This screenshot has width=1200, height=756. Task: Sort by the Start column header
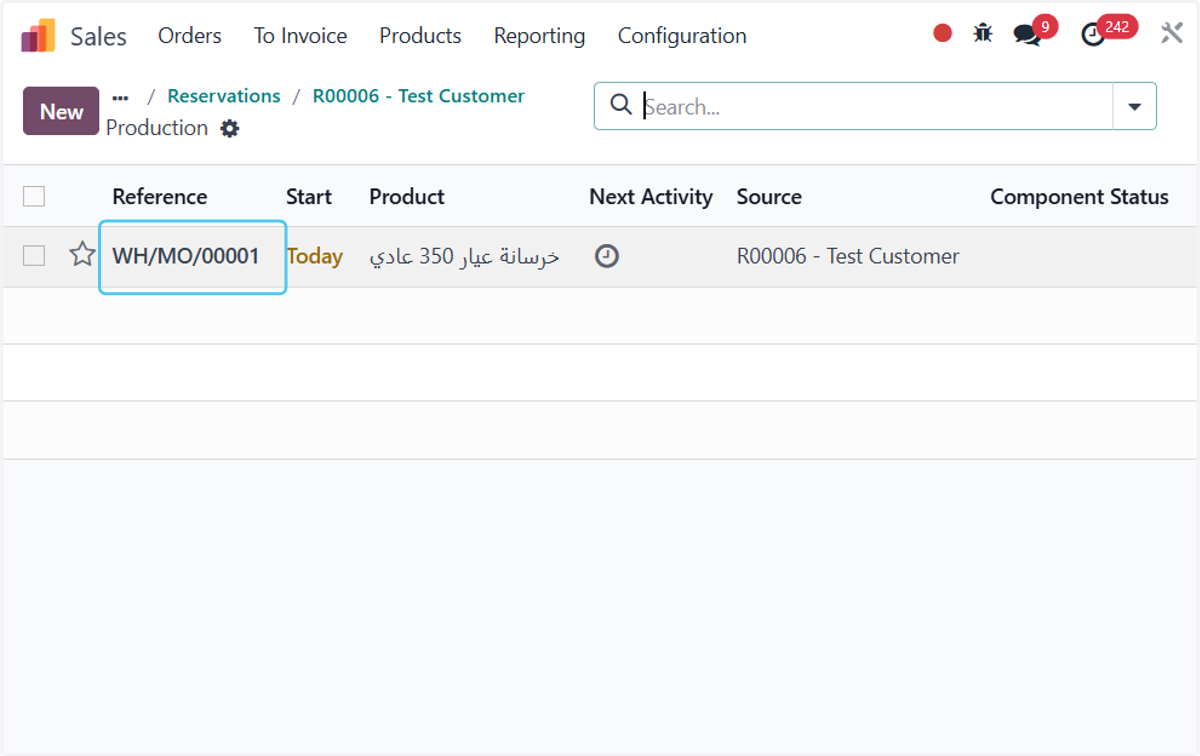[x=309, y=197]
